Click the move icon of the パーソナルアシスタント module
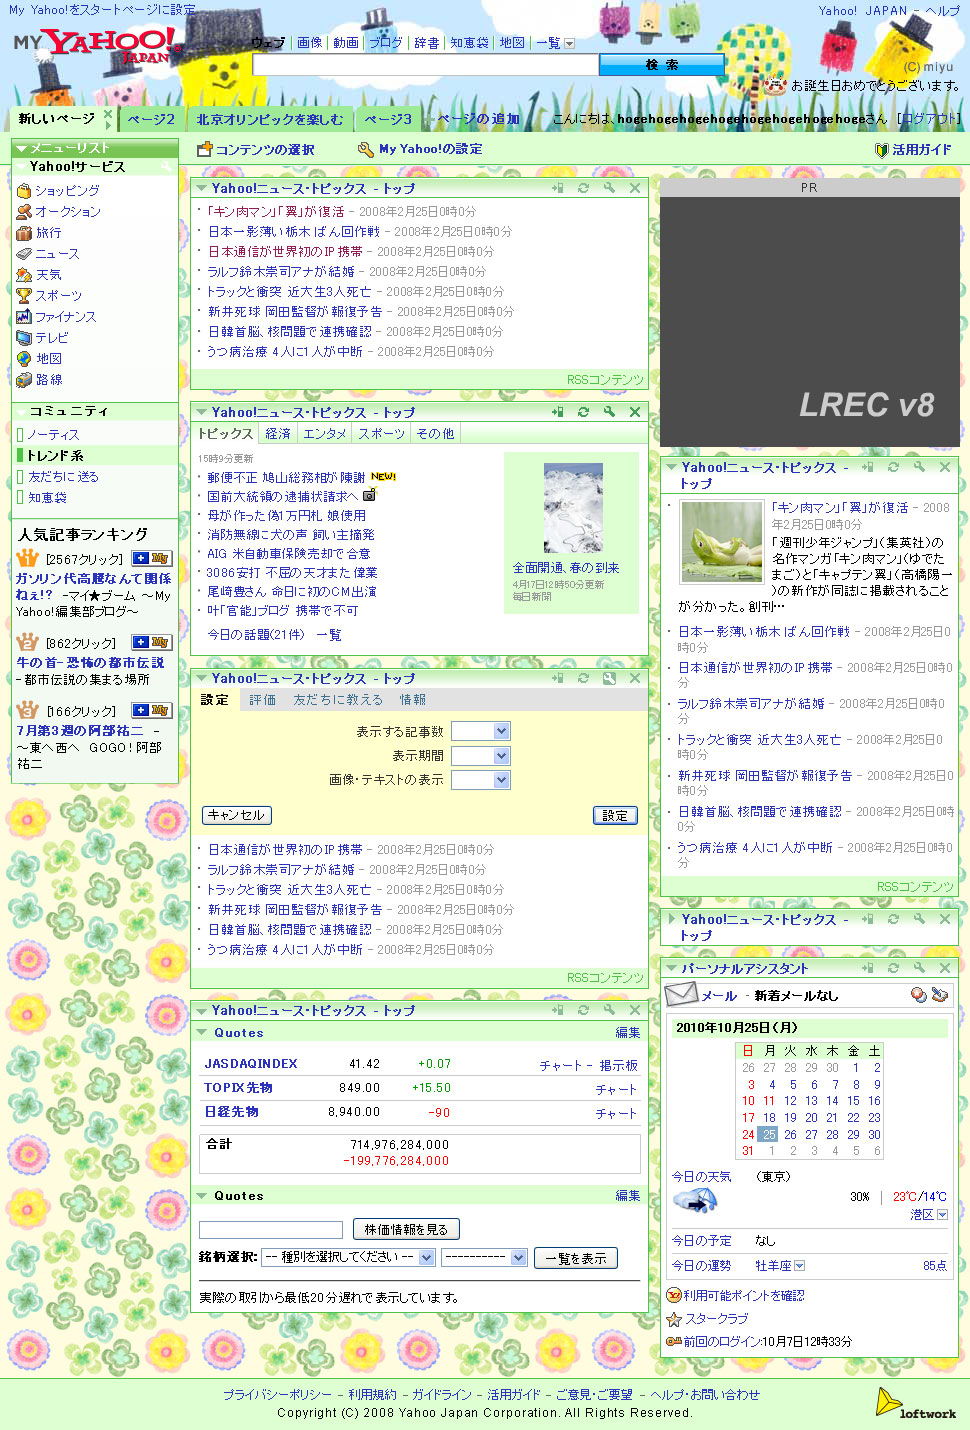970x1430 pixels. [868, 968]
